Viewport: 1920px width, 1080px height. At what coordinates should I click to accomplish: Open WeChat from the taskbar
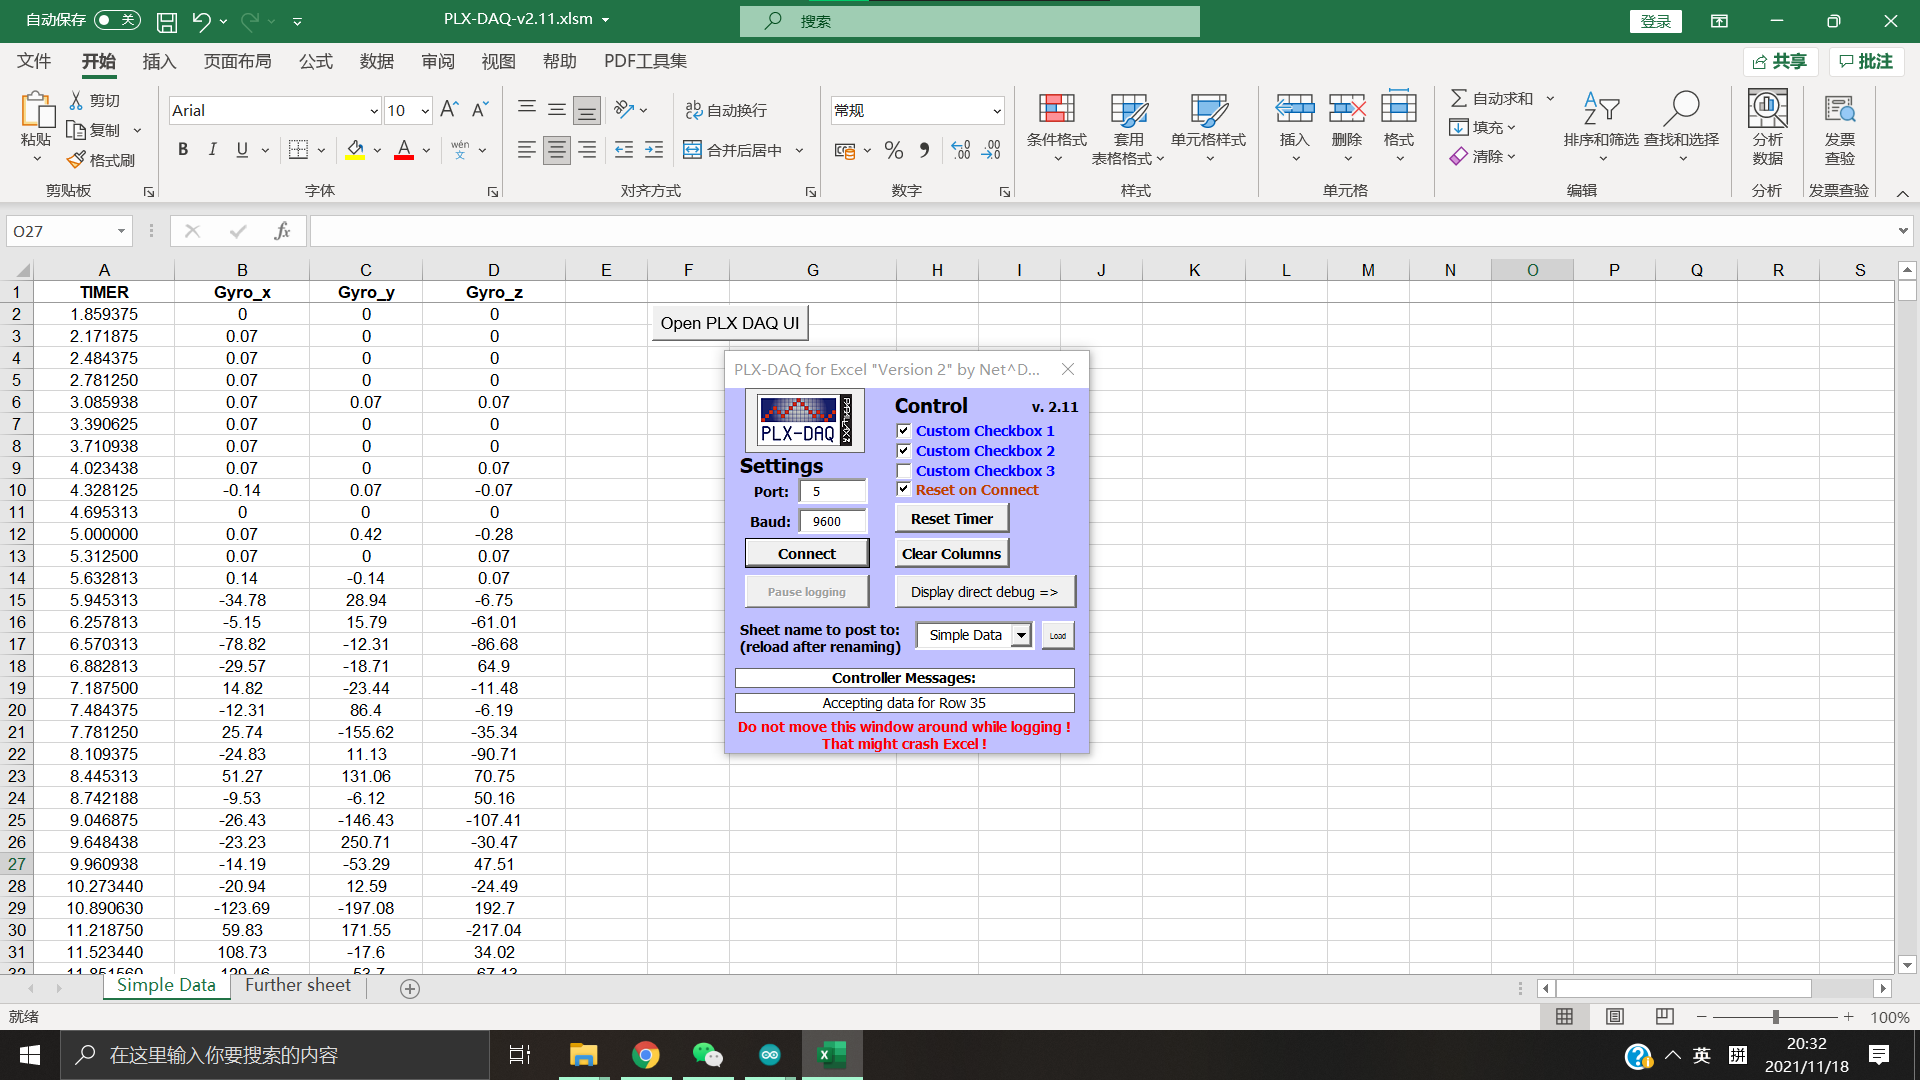pyautogui.click(x=707, y=1055)
